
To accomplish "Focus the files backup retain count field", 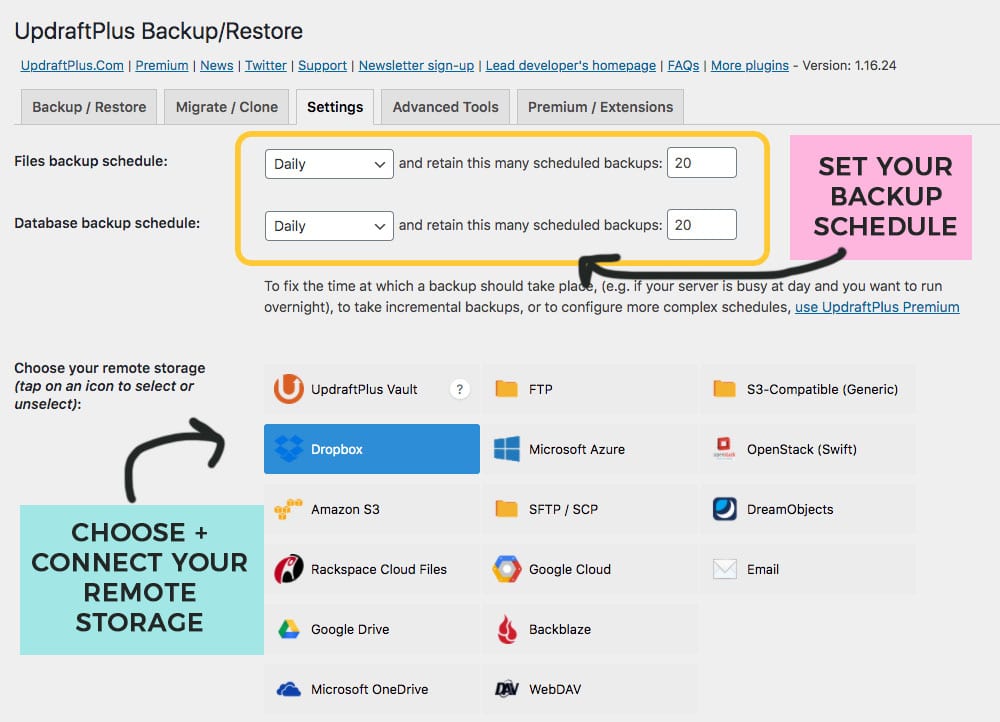I will (x=702, y=163).
